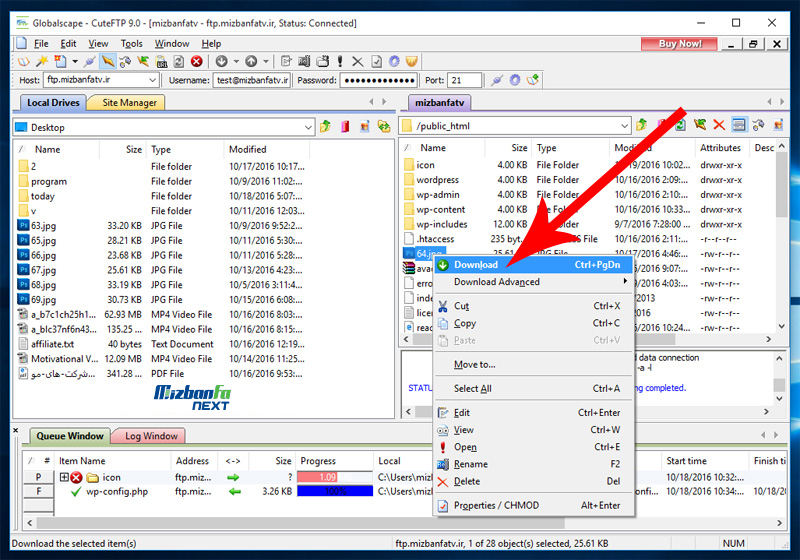Viewport: 800px width, 560px height.
Task: Go up one folder in local Desktop pane
Action: tap(326, 127)
